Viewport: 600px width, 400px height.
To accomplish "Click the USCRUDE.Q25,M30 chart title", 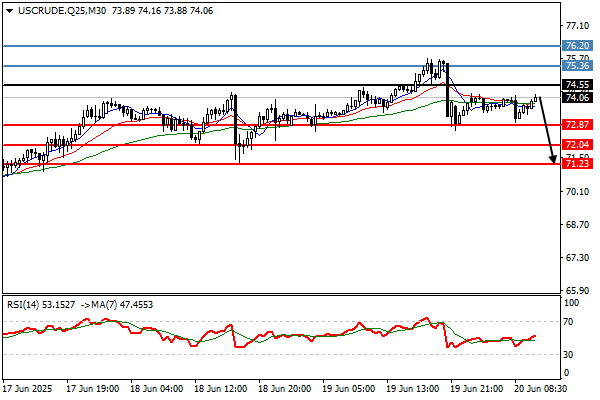I will pyautogui.click(x=62, y=11).
